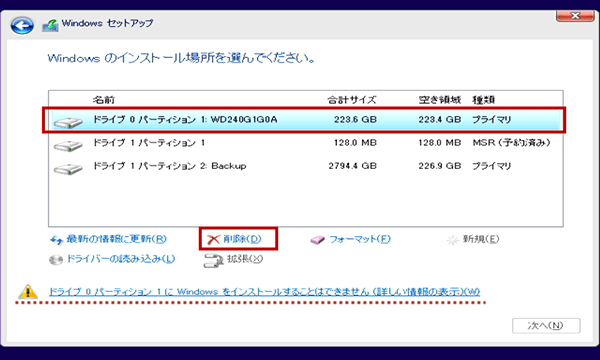
Task: Click the 223.6 GB total size cell
Action: tap(355, 119)
